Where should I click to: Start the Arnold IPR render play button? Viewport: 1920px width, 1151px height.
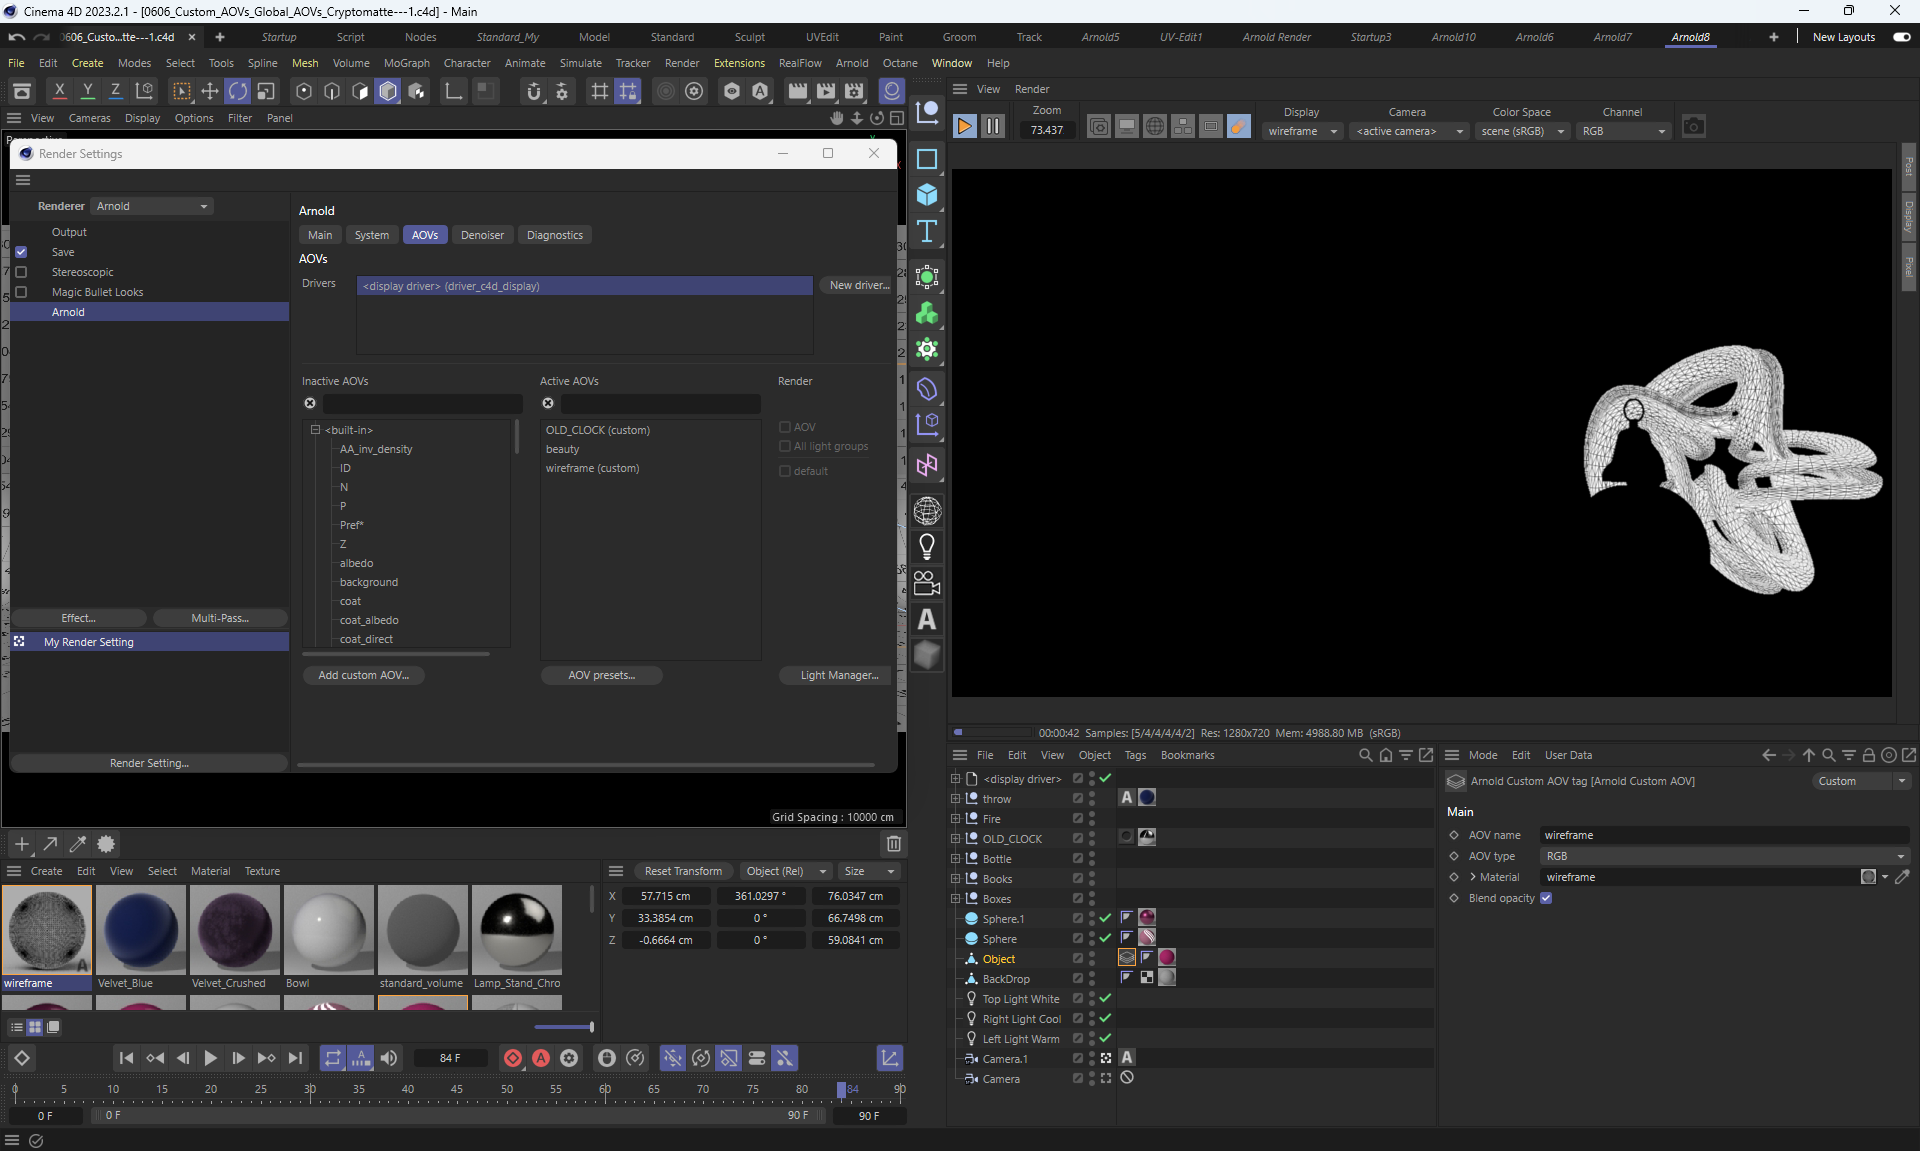click(964, 126)
